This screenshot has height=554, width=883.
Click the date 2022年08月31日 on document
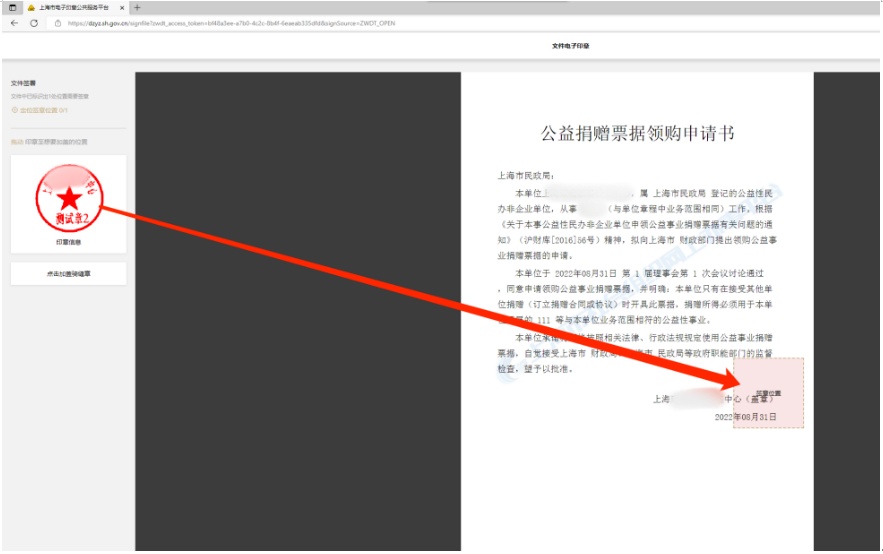(745, 416)
